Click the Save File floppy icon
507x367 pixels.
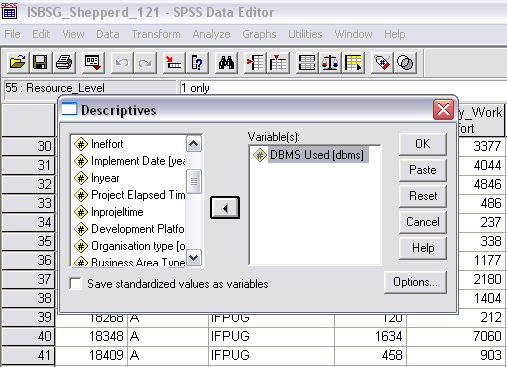[x=40, y=62]
